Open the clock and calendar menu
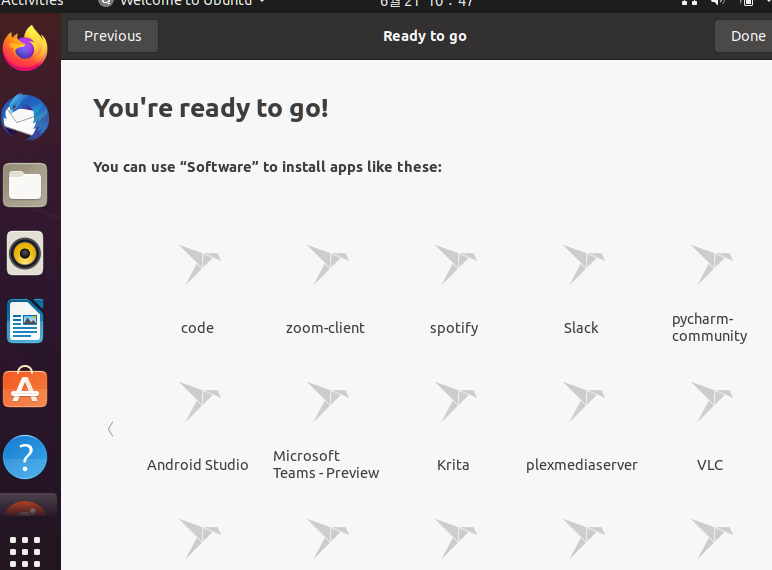This screenshot has width=772, height=570. [426, 3]
